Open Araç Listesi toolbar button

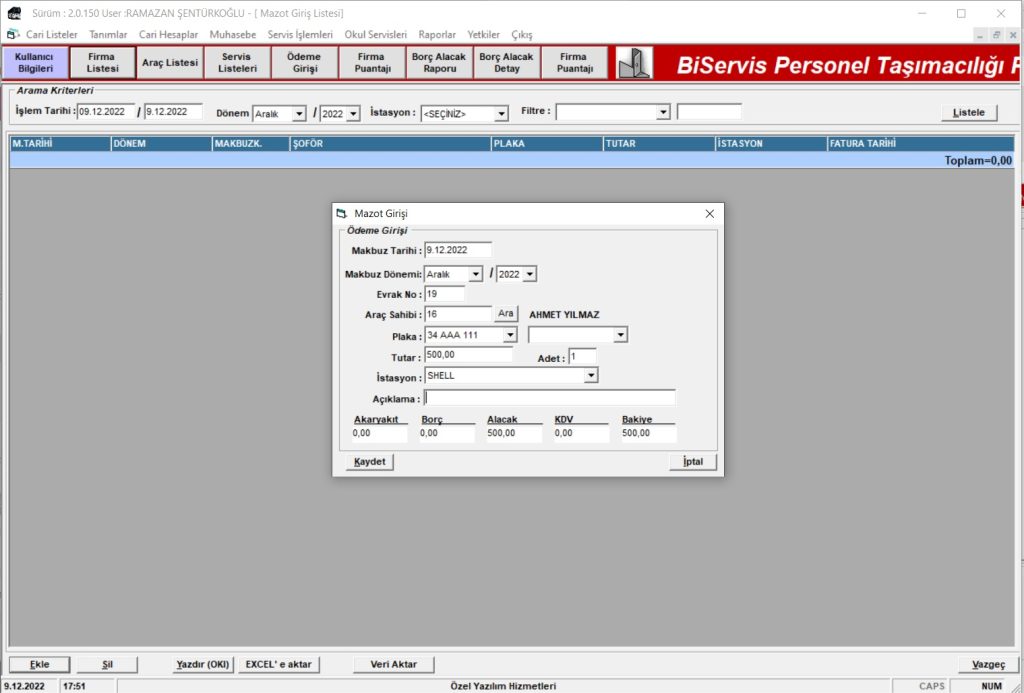coord(170,63)
